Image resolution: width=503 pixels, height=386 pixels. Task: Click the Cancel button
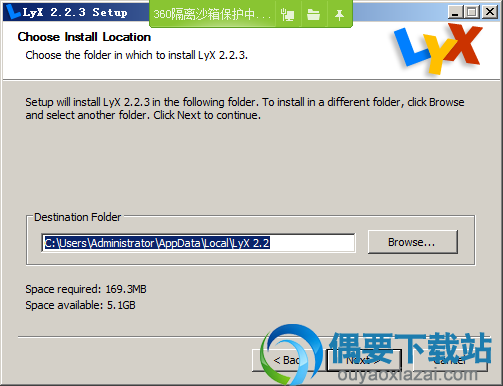click(x=450, y=360)
